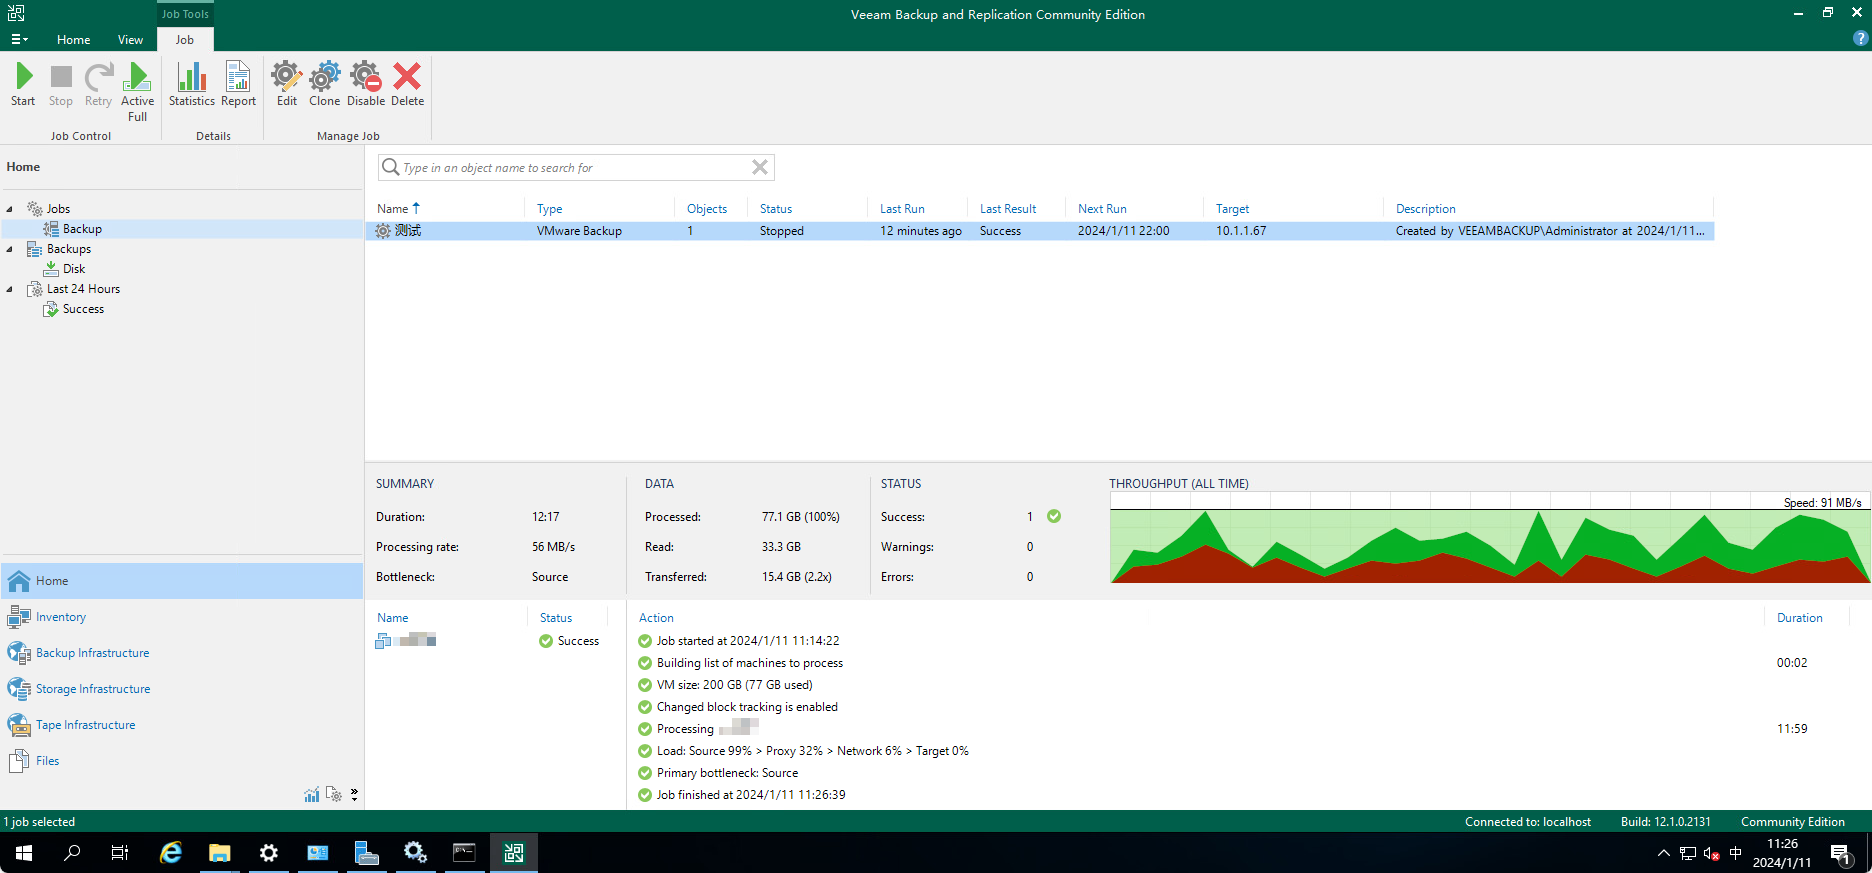This screenshot has height=873, width=1872.
Task: Open Backup Infrastructure view
Action: [x=182, y=653]
